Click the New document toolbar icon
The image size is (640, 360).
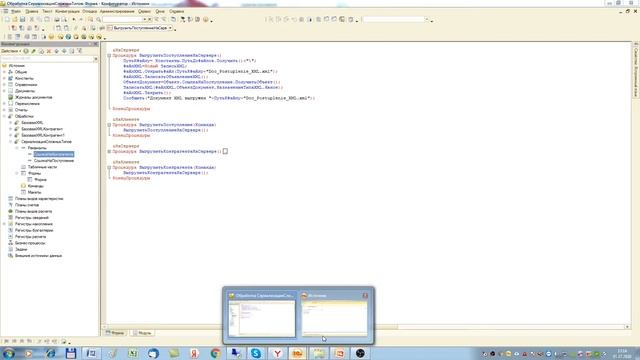point(7,19)
